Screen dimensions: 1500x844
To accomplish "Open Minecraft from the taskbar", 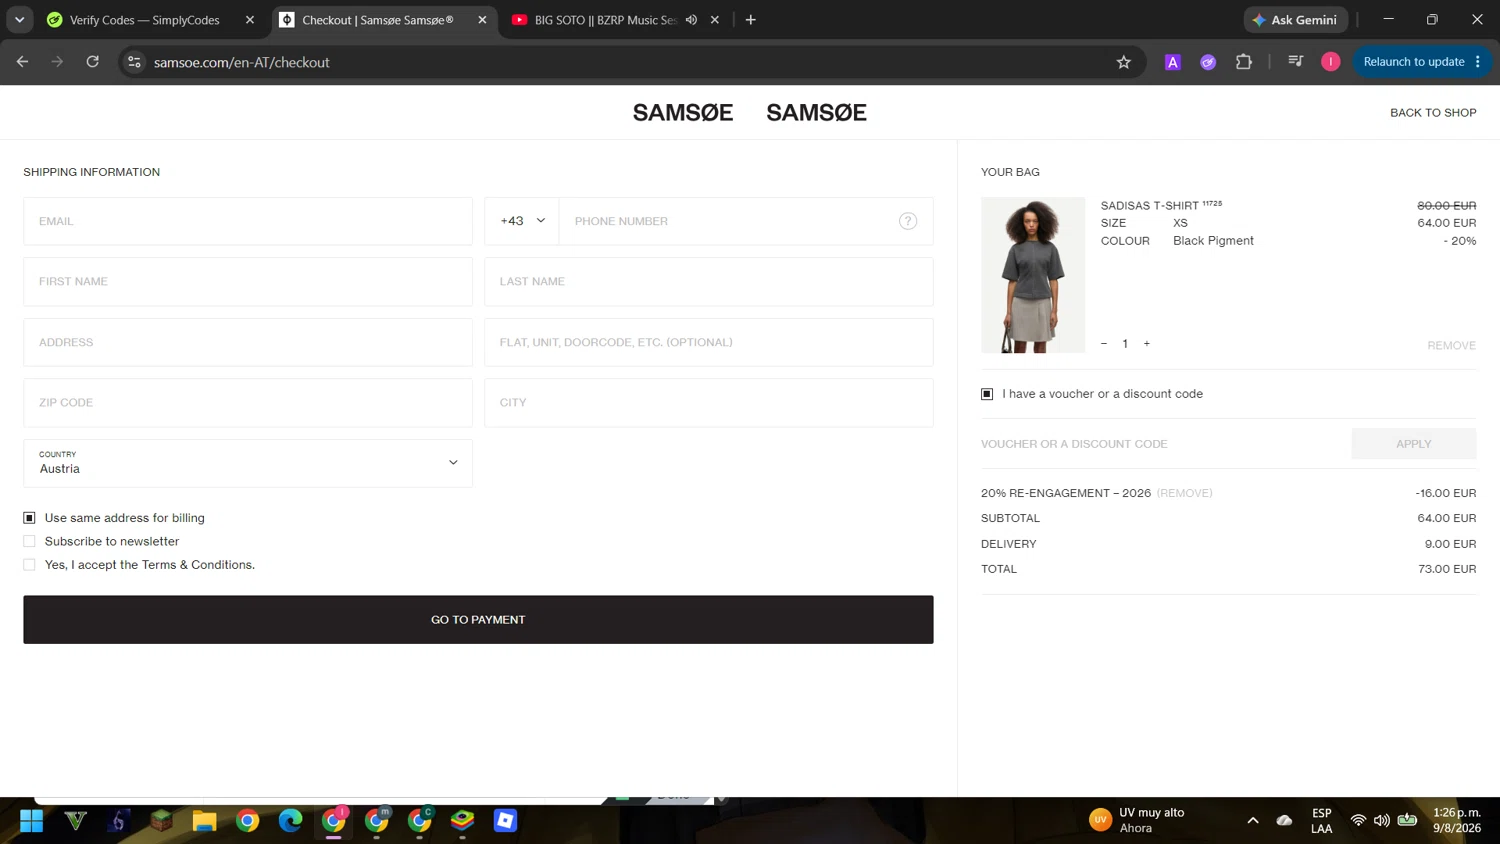I will [x=161, y=821].
